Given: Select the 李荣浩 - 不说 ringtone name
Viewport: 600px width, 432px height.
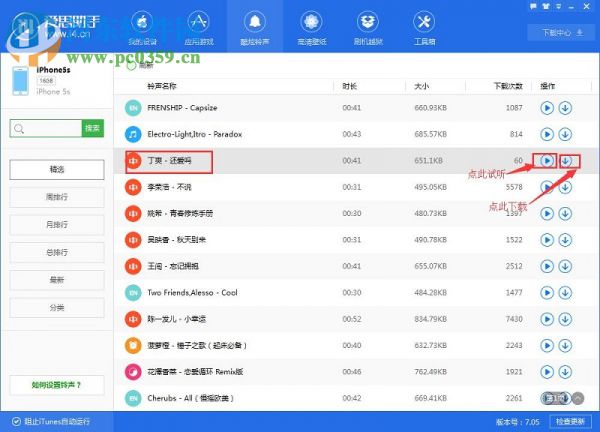Looking at the screenshot, I should tap(169, 187).
